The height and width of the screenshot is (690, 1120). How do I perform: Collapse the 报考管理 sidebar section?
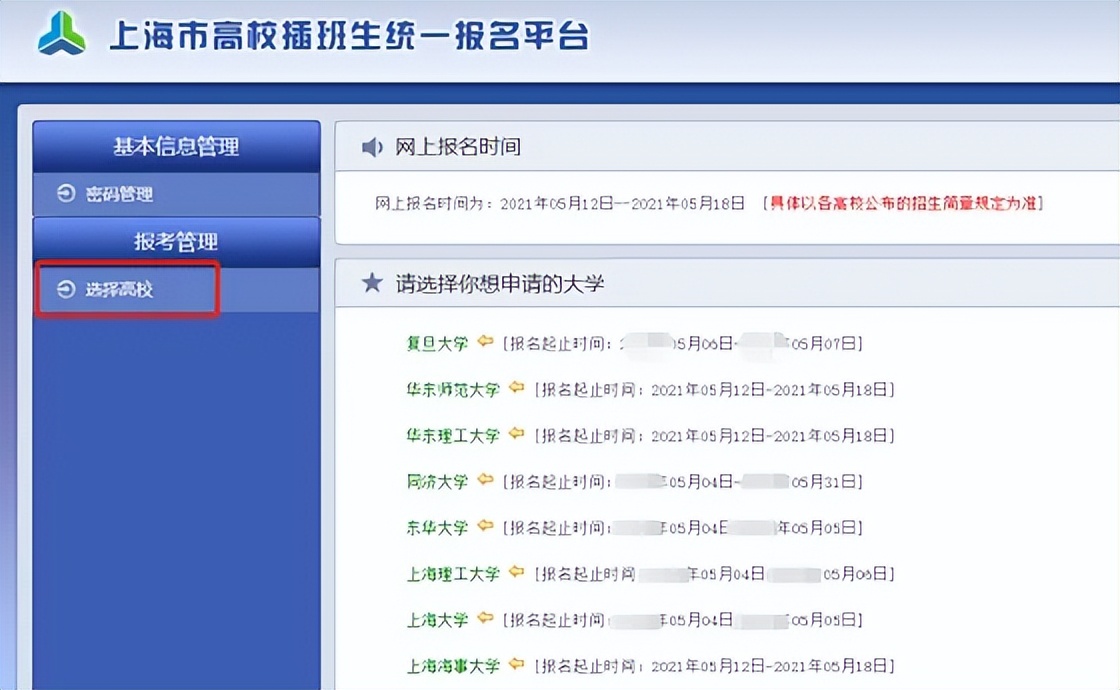[x=176, y=242]
